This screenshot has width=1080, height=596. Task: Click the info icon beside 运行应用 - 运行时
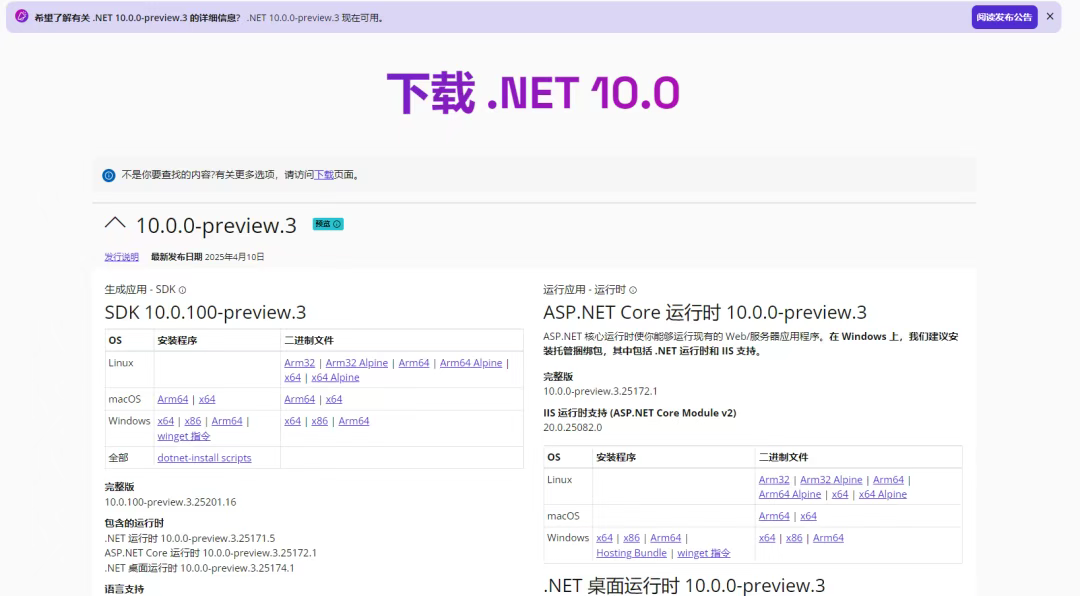(633, 290)
